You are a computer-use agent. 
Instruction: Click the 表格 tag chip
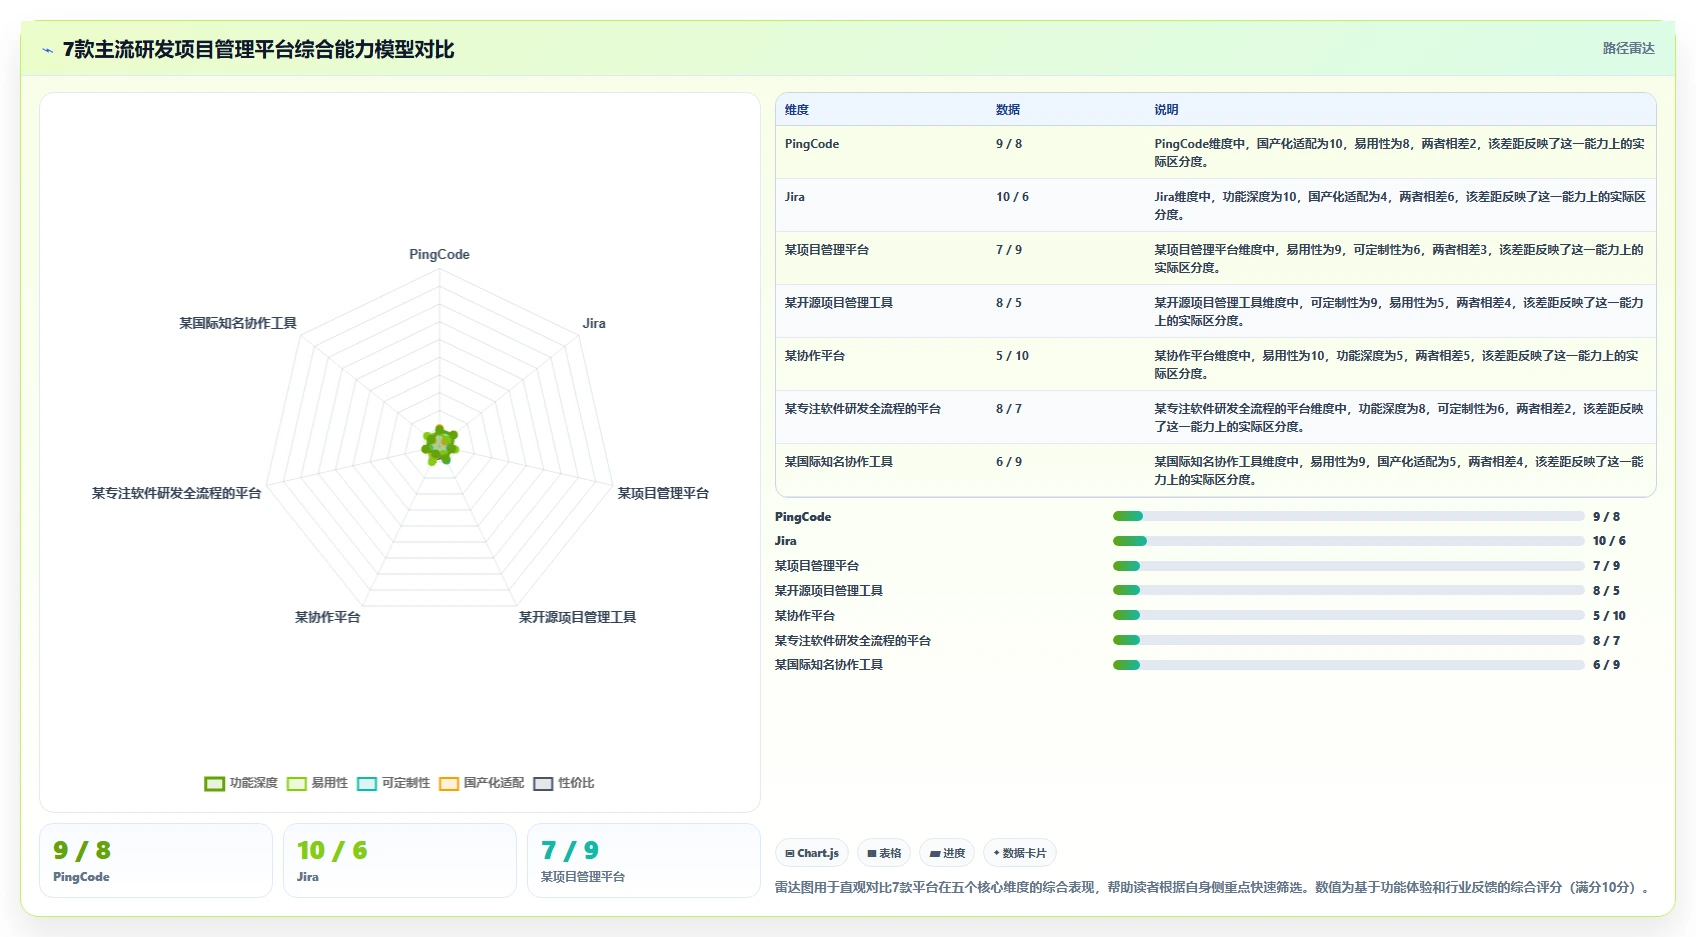pyautogui.click(x=884, y=853)
